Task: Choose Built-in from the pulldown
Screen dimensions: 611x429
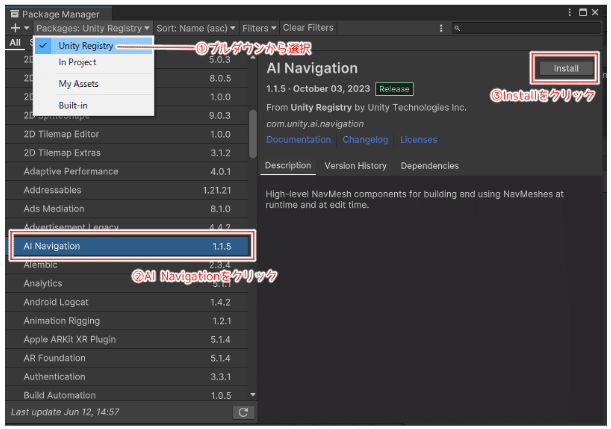Action: pyautogui.click(x=94, y=105)
